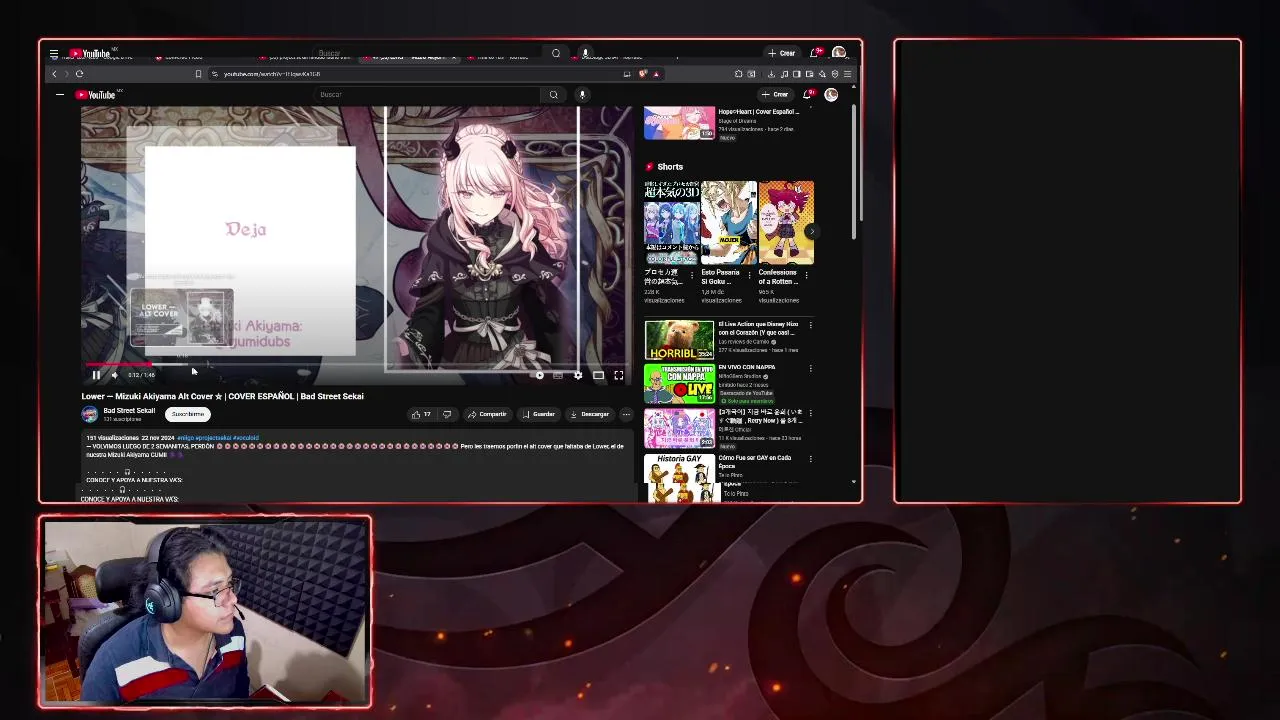
Task: Bookmark this page with the address bar bookmark icon
Action: (198, 74)
